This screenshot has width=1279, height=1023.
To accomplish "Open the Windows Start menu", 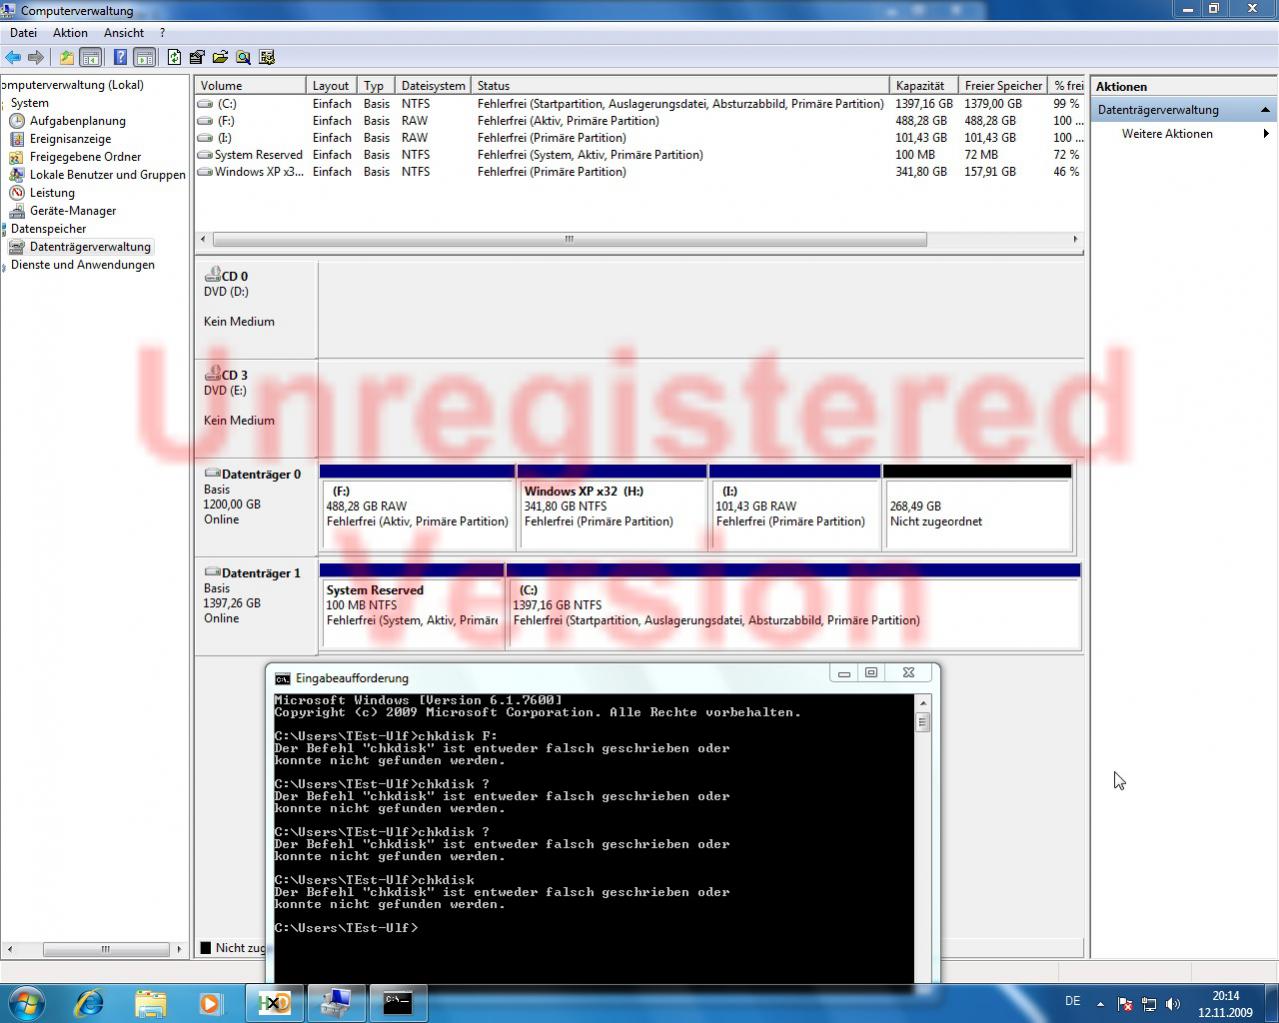I will pos(27,1002).
